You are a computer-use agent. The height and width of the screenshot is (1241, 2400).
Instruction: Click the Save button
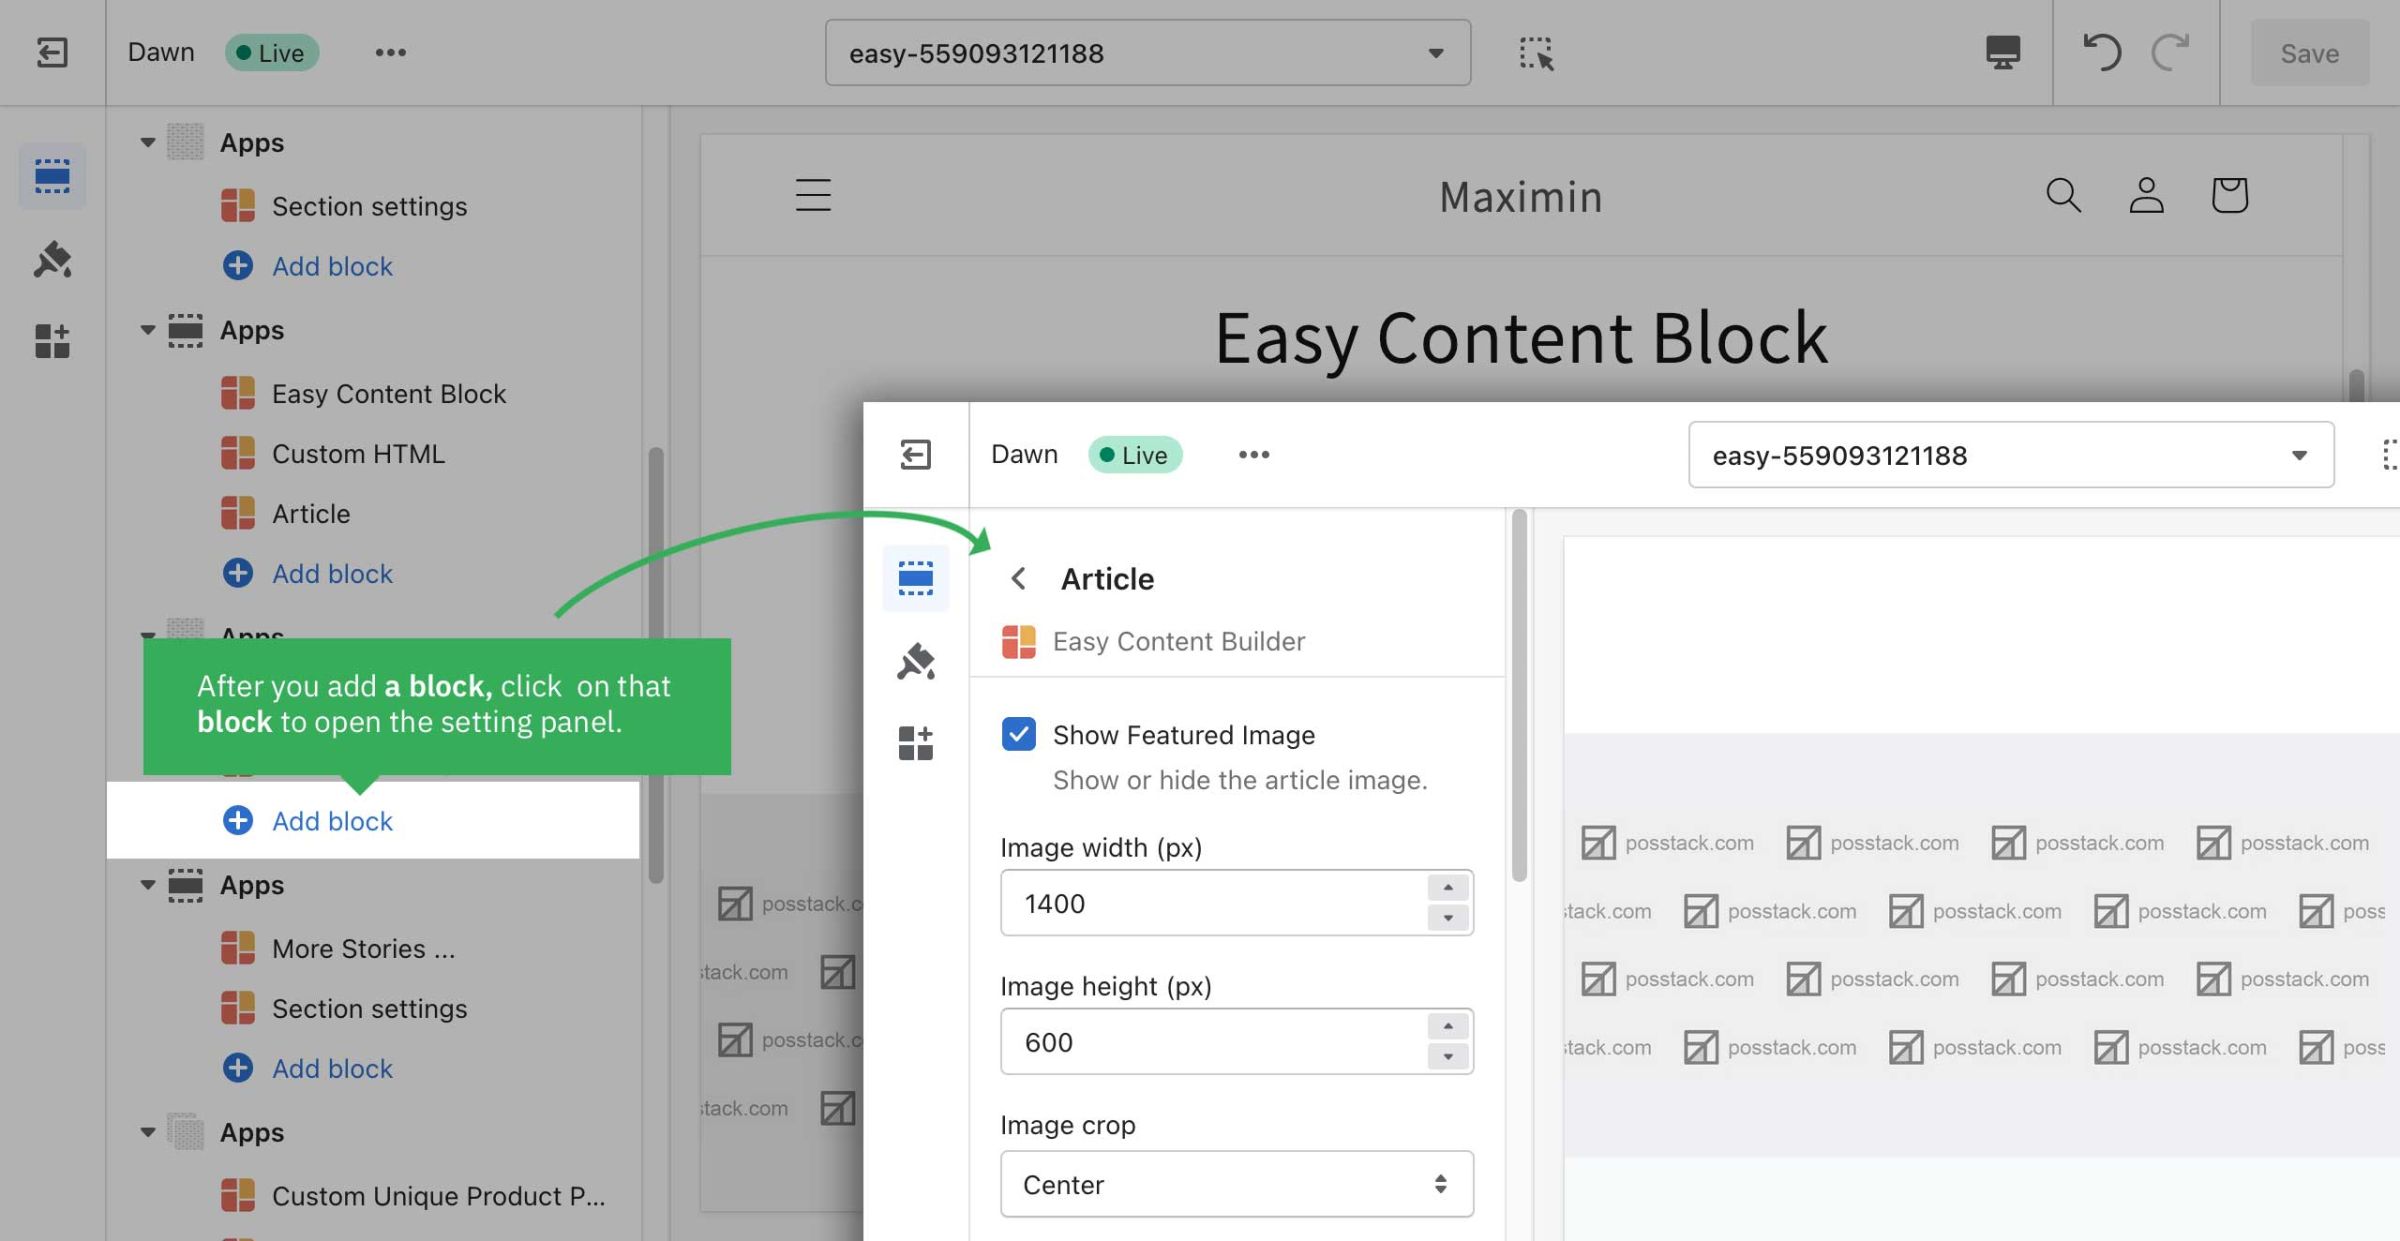point(2309,53)
